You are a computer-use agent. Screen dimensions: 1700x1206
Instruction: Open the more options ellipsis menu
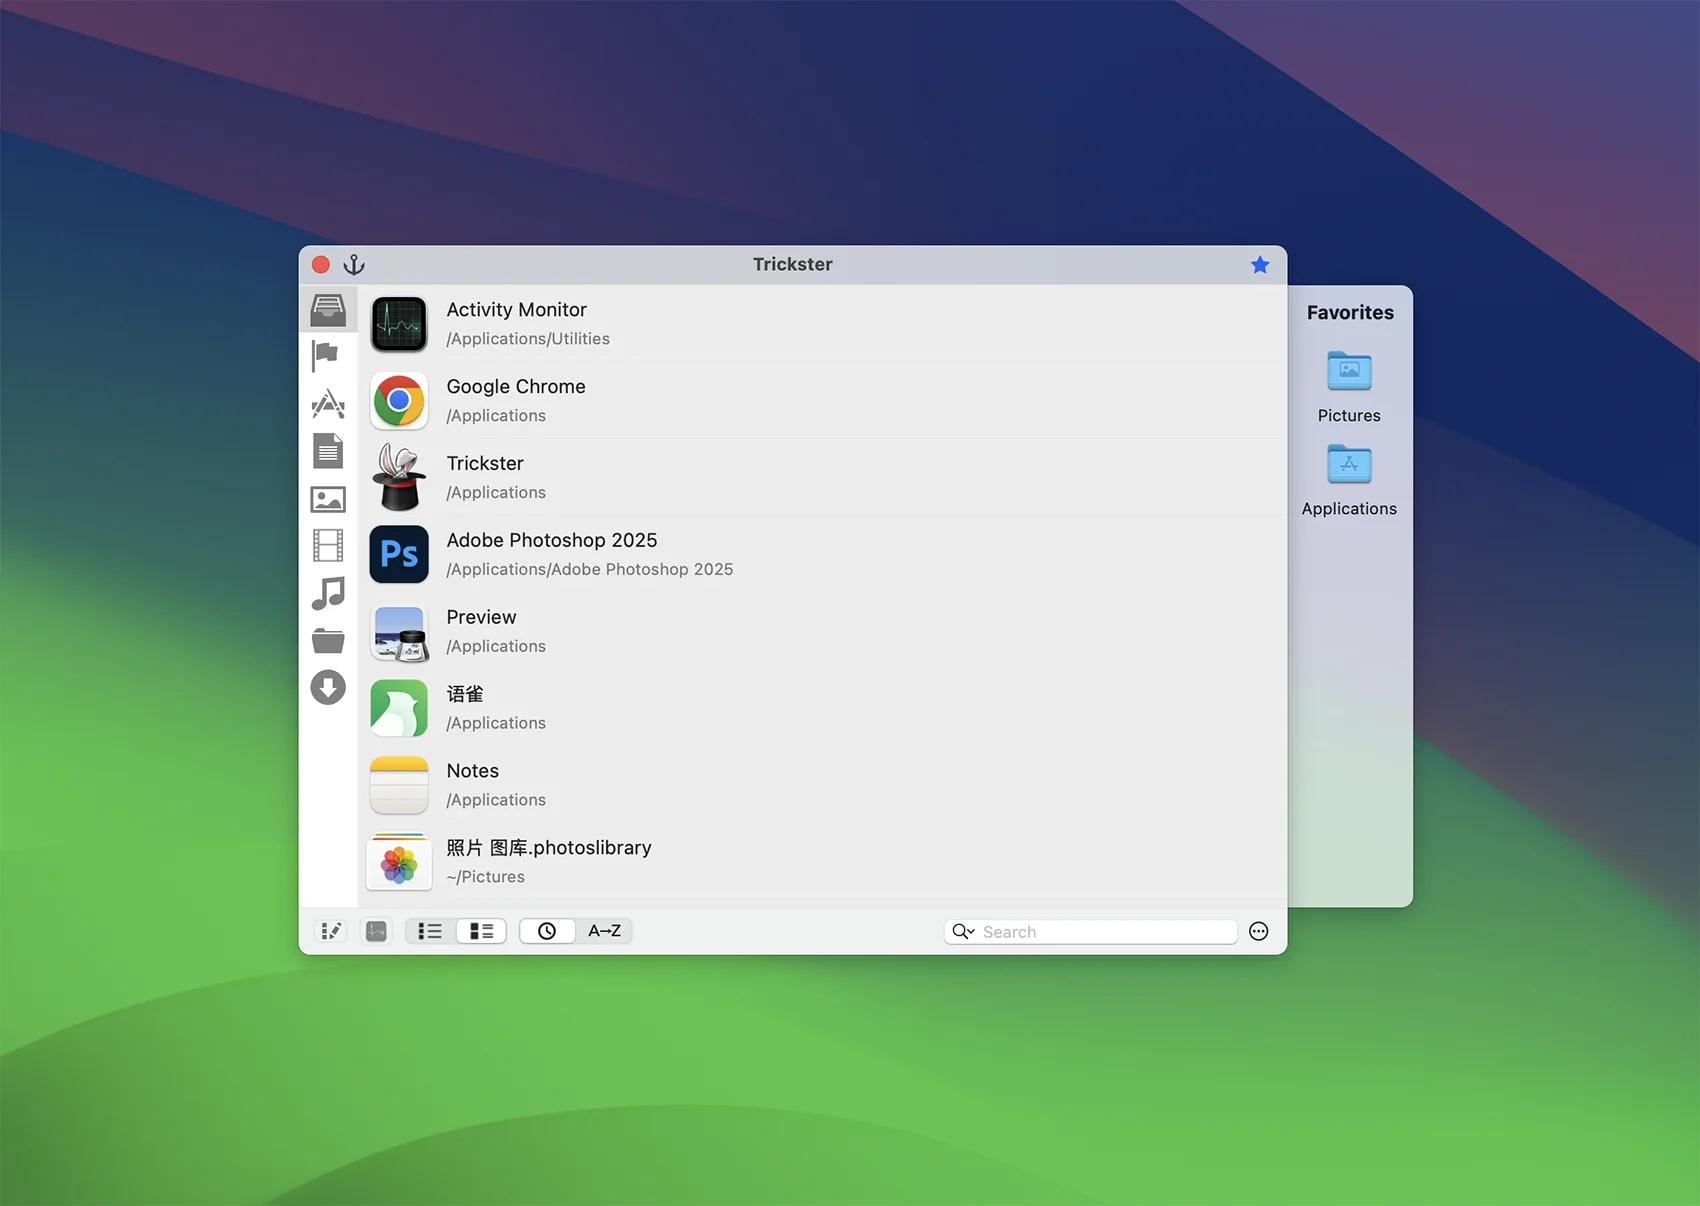tap(1259, 932)
